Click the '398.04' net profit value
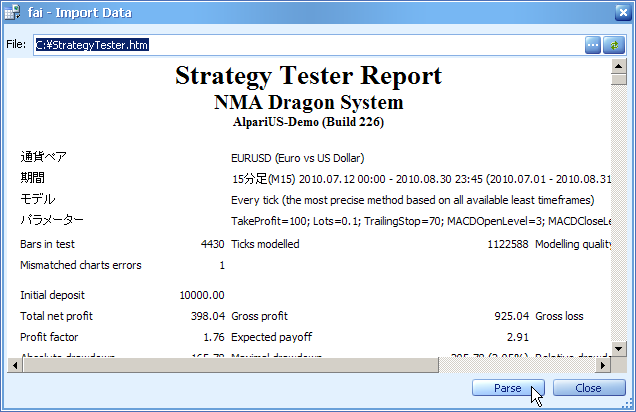This screenshot has height=412, width=636. pyautogui.click(x=208, y=316)
